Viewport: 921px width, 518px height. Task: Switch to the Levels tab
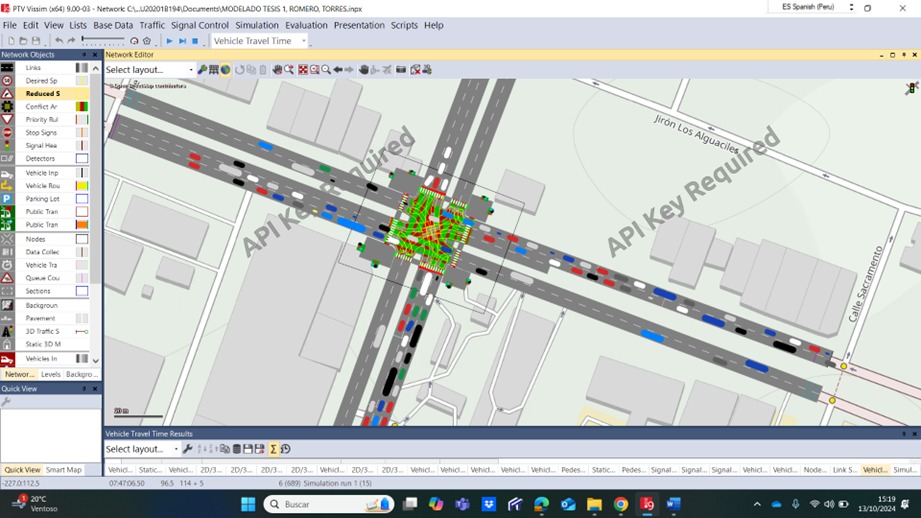pyautogui.click(x=50, y=374)
